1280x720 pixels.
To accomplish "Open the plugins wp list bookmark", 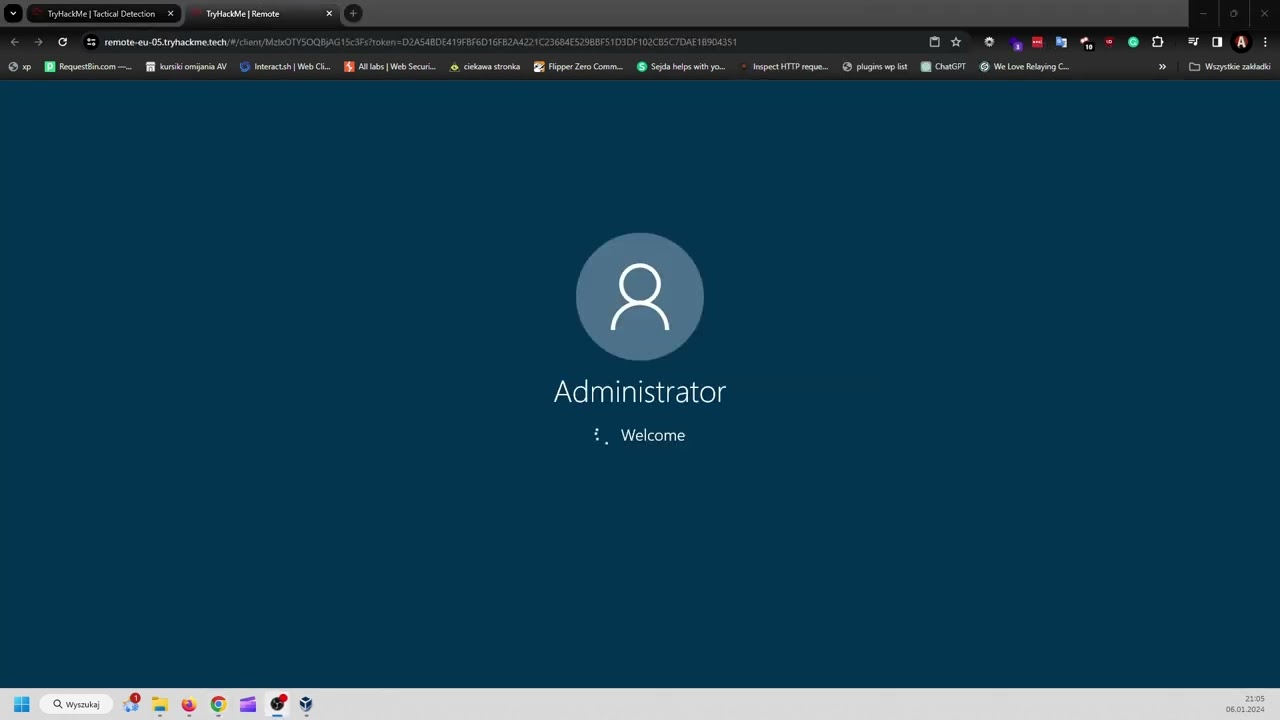I will point(875,67).
